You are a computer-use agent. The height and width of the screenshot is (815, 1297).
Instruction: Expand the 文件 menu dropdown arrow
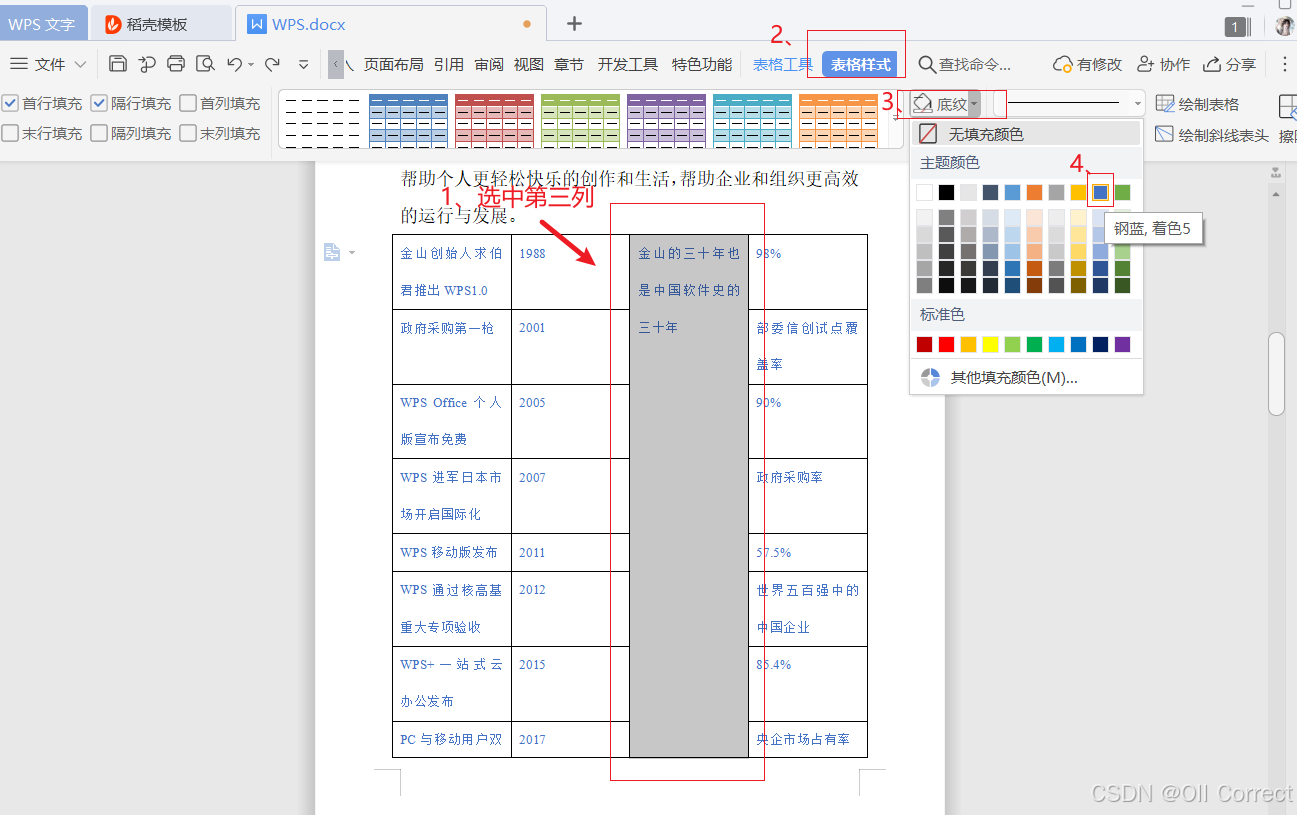80,65
